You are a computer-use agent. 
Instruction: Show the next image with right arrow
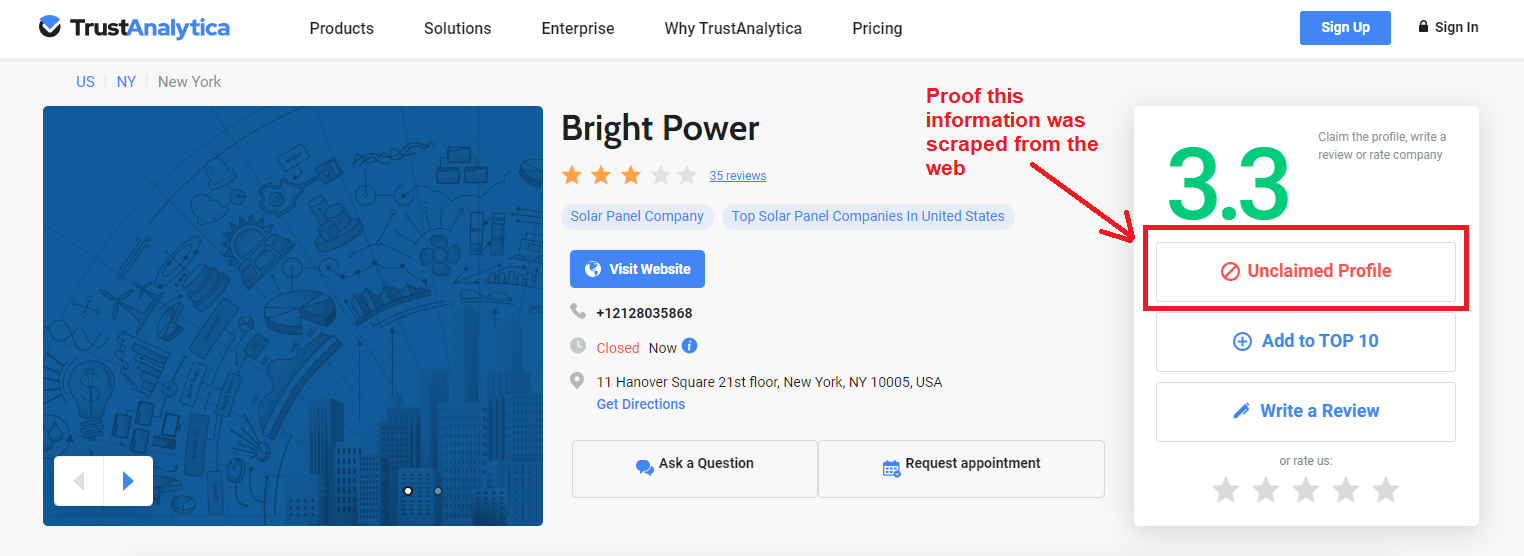(128, 481)
